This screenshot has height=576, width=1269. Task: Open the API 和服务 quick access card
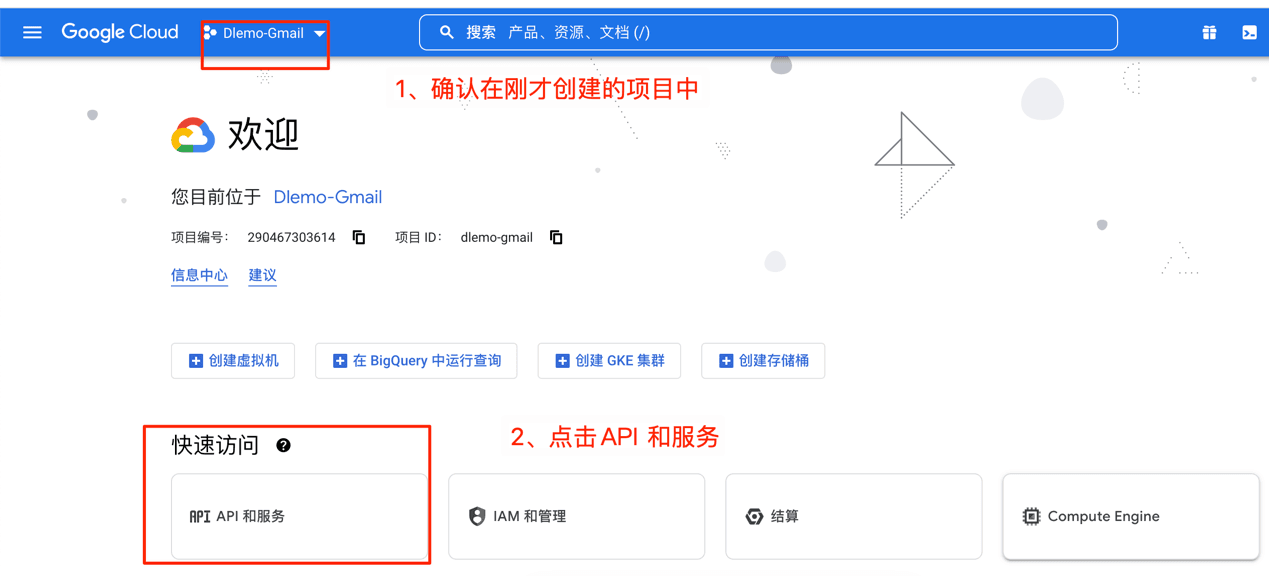299,516
